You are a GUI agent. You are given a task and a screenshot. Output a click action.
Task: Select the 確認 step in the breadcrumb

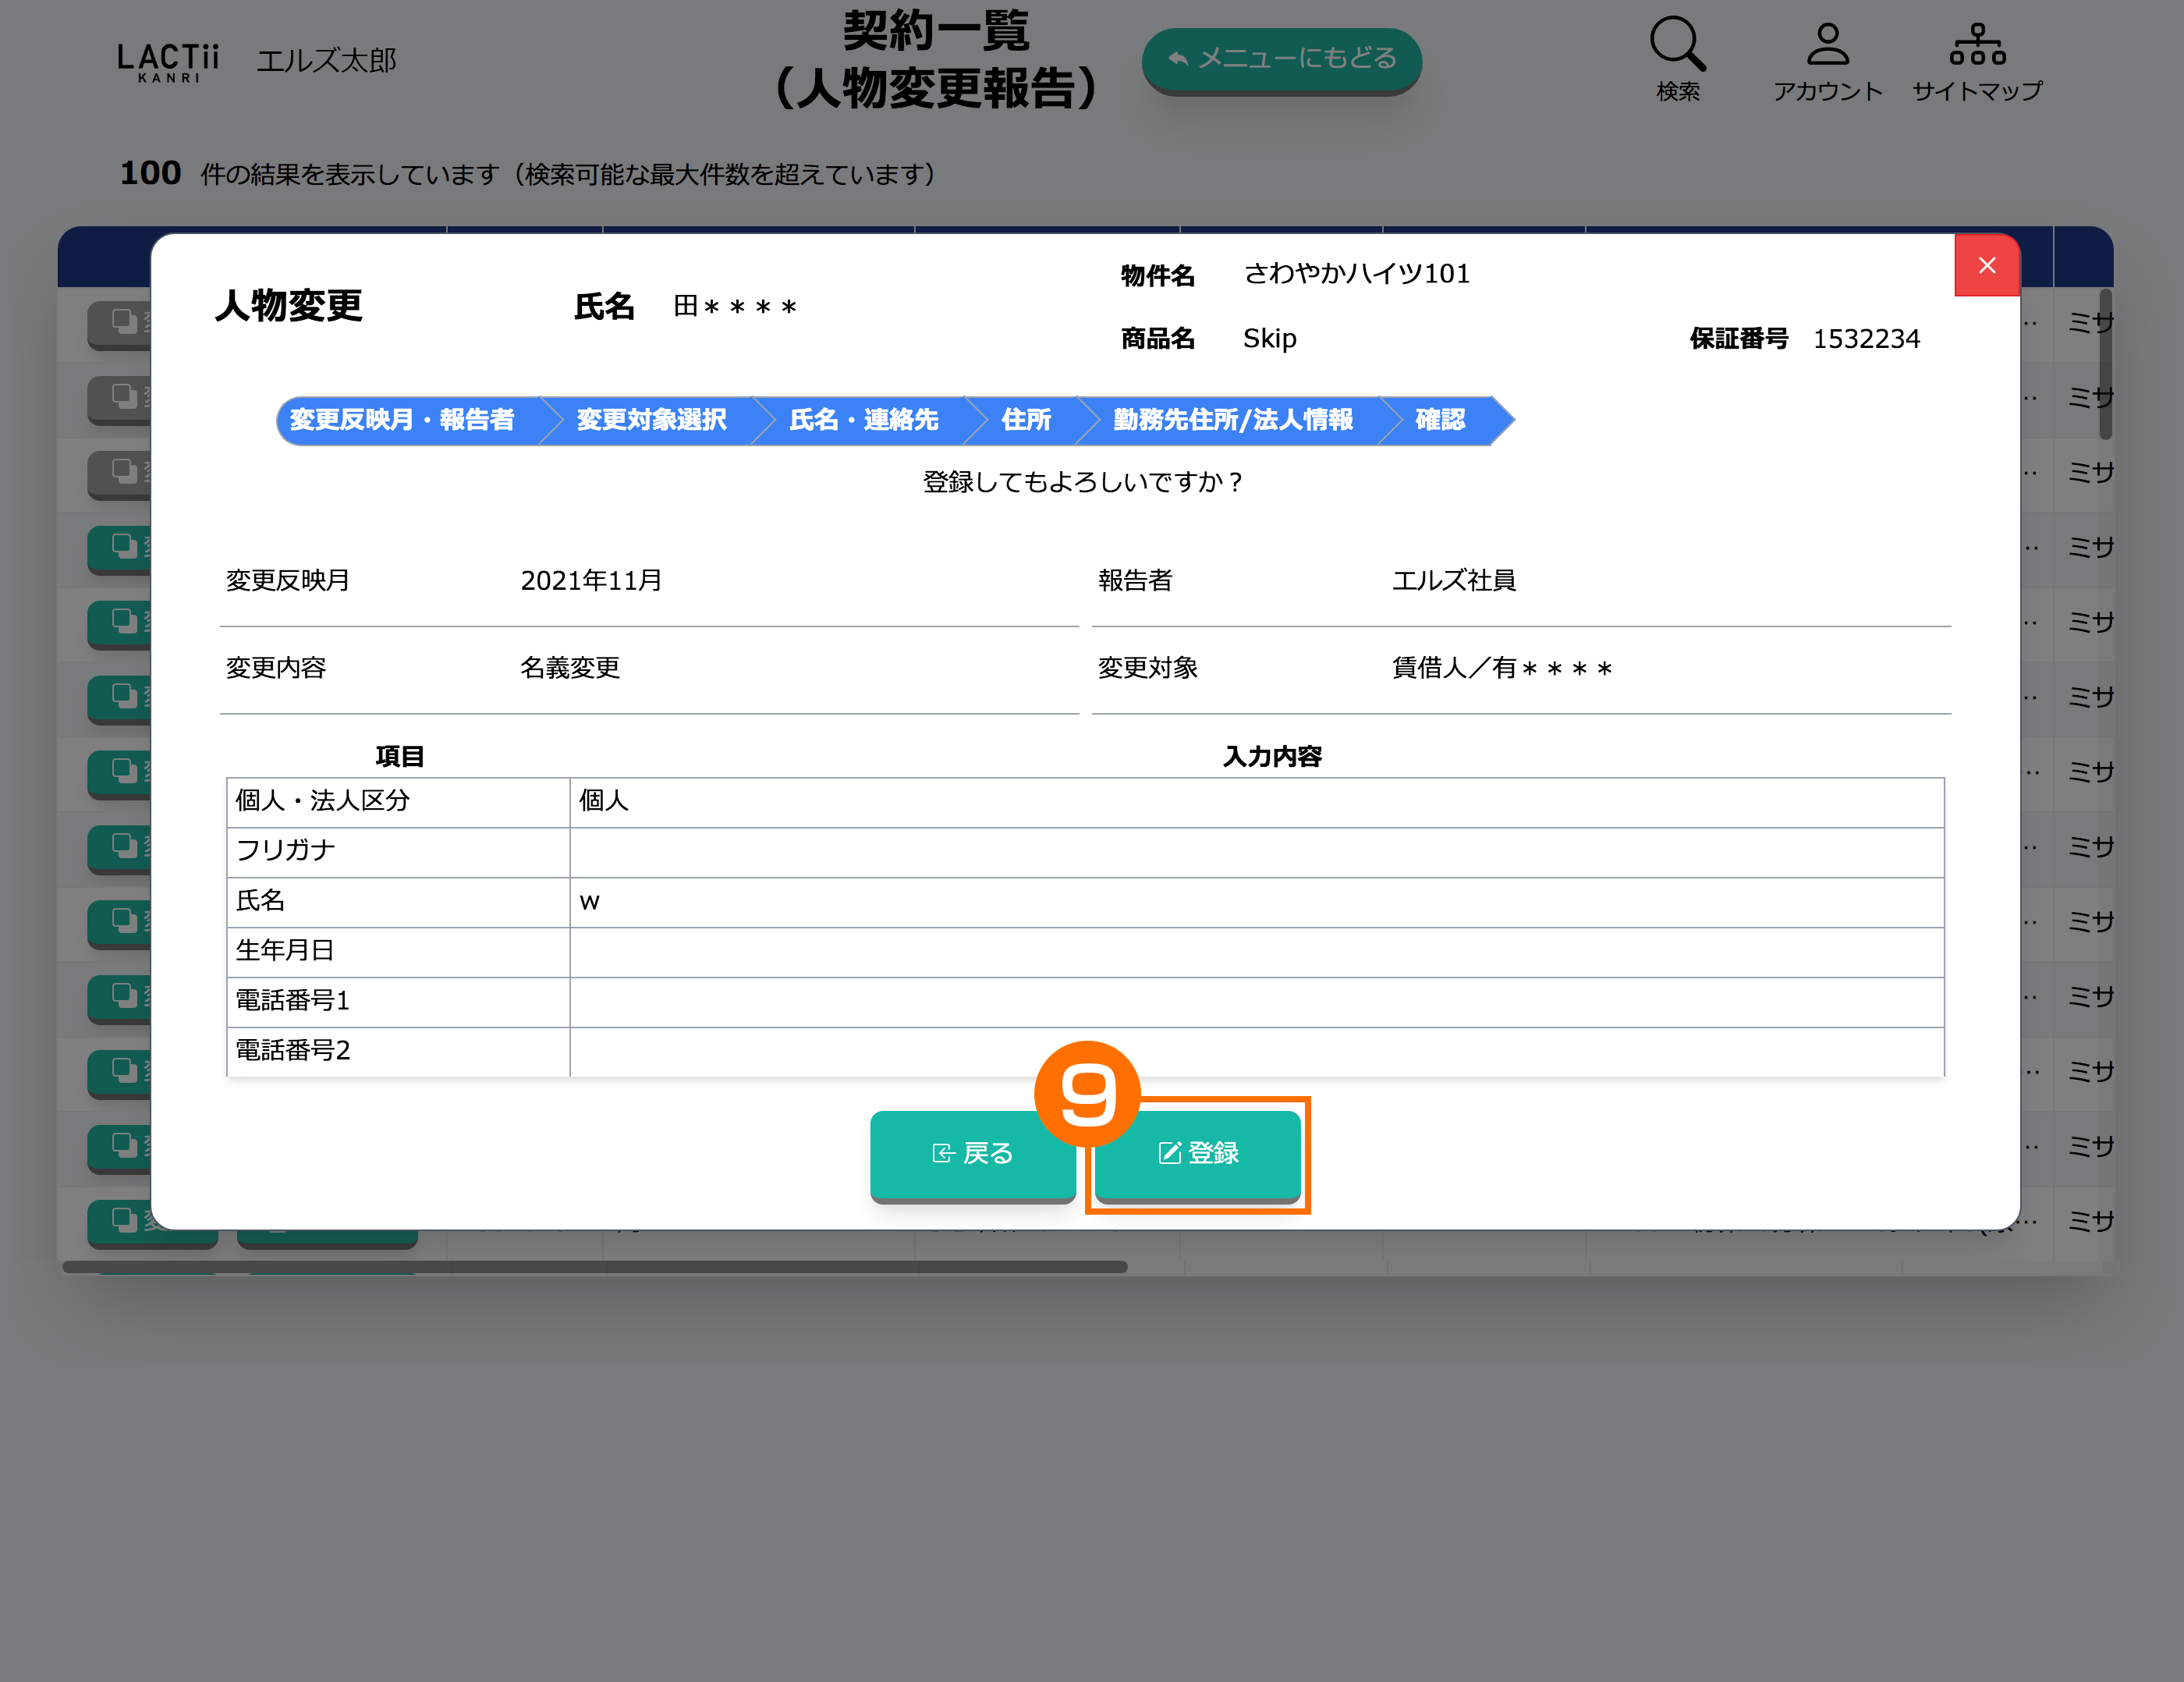tap(1440, 420)
